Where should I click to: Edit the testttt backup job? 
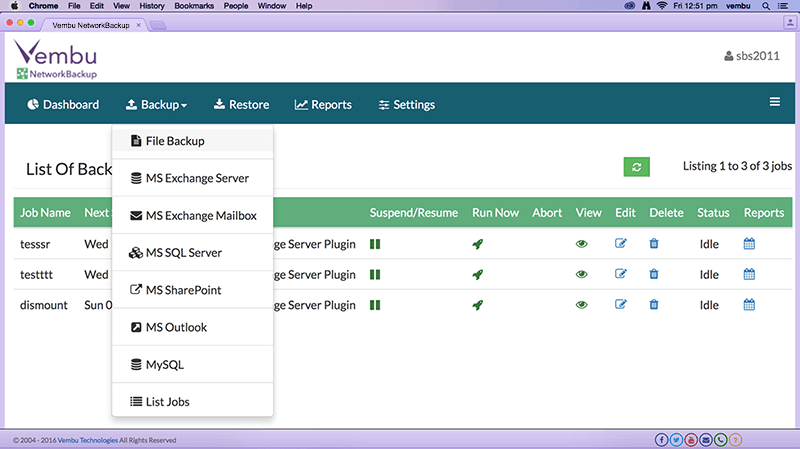coord(620,274)
